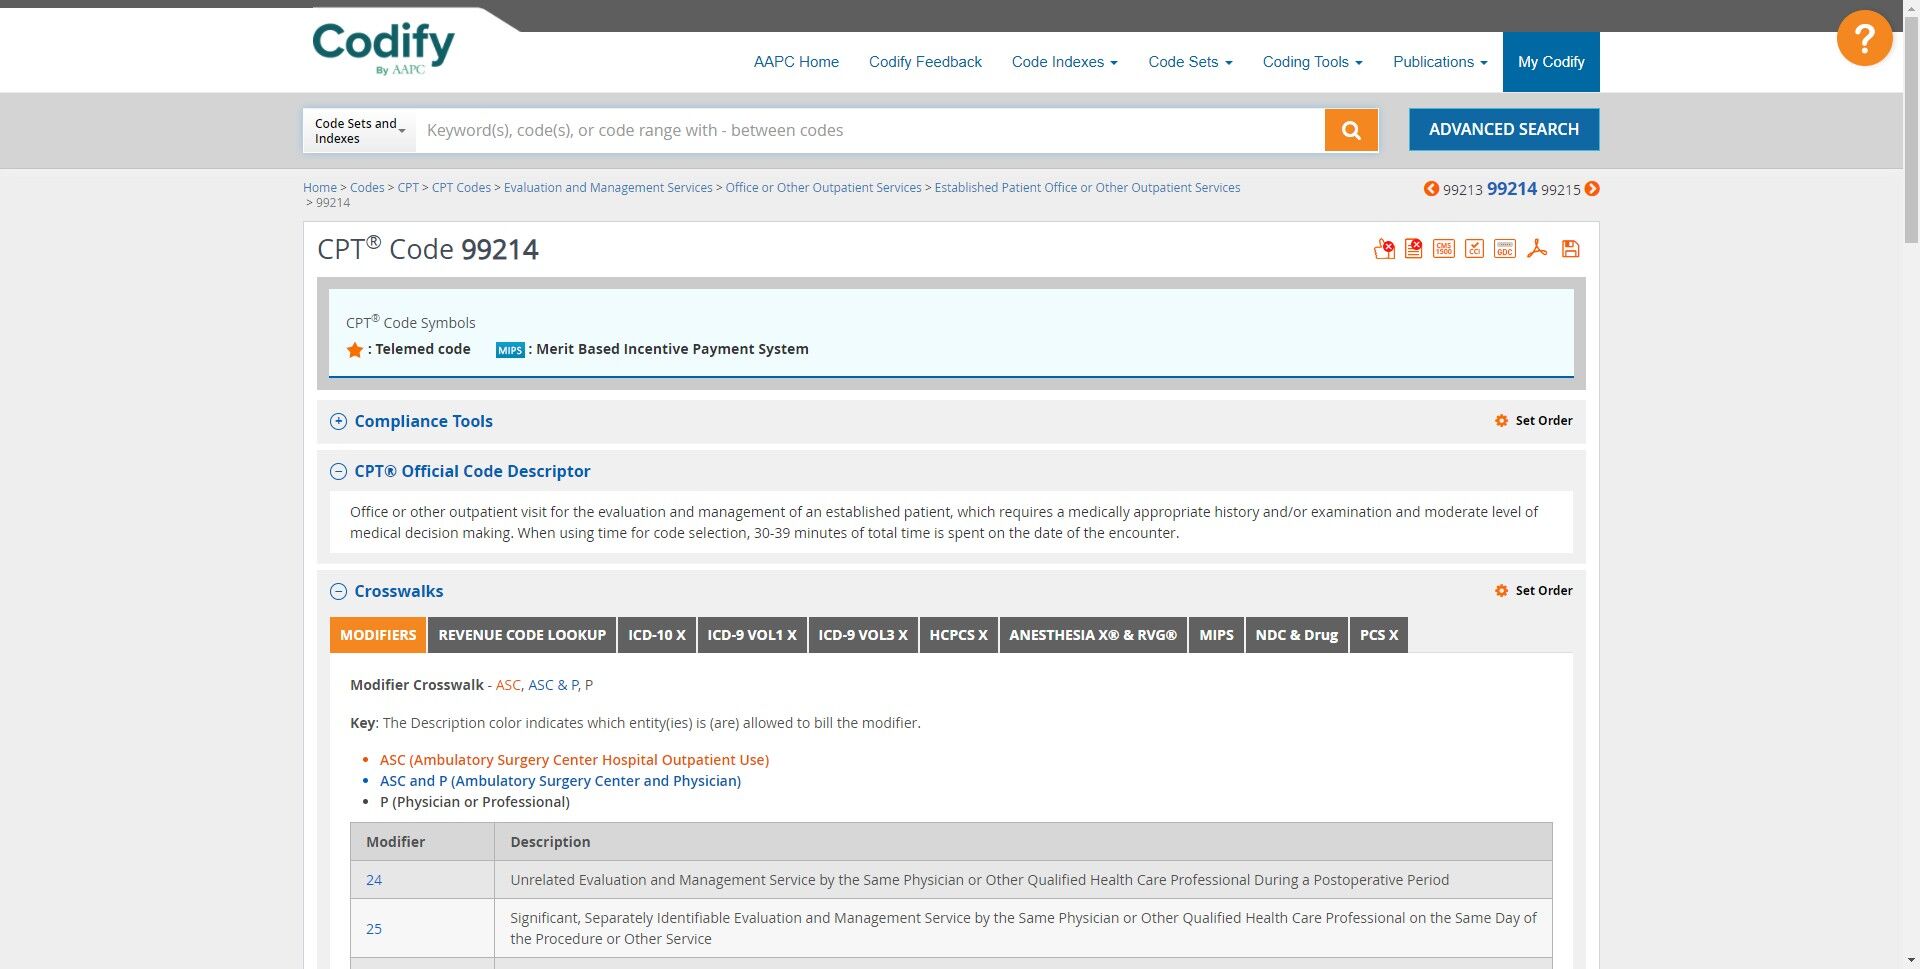This screenshot has height=969, width=1920.
Task: Switch to ICD-9 VOL3 X tab
Action: click(863, 635)
